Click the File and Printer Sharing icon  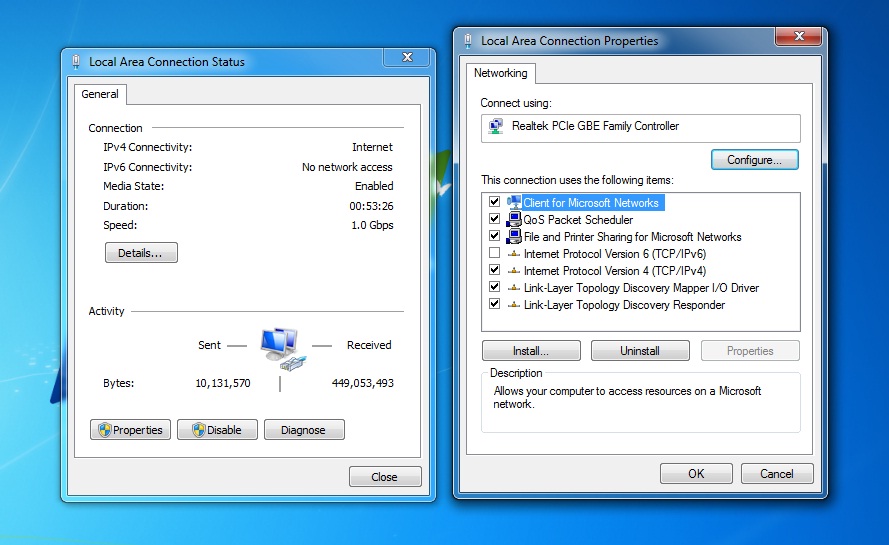pos(514,236)
